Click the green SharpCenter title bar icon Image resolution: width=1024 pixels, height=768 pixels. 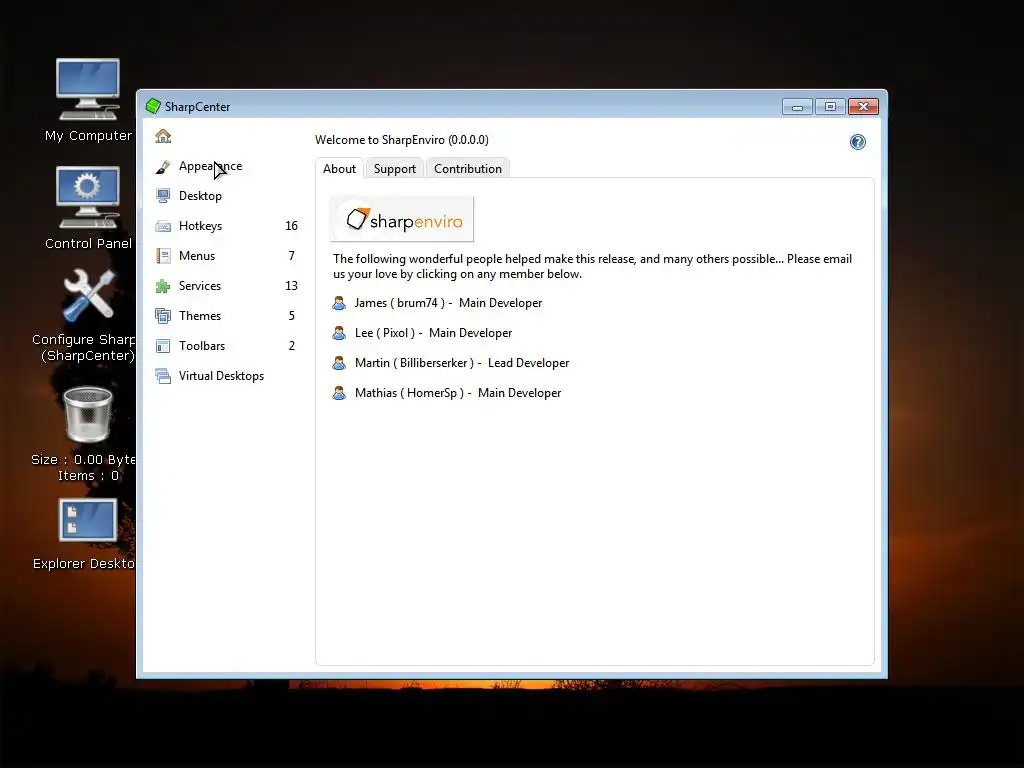click(x=153, y=106)
